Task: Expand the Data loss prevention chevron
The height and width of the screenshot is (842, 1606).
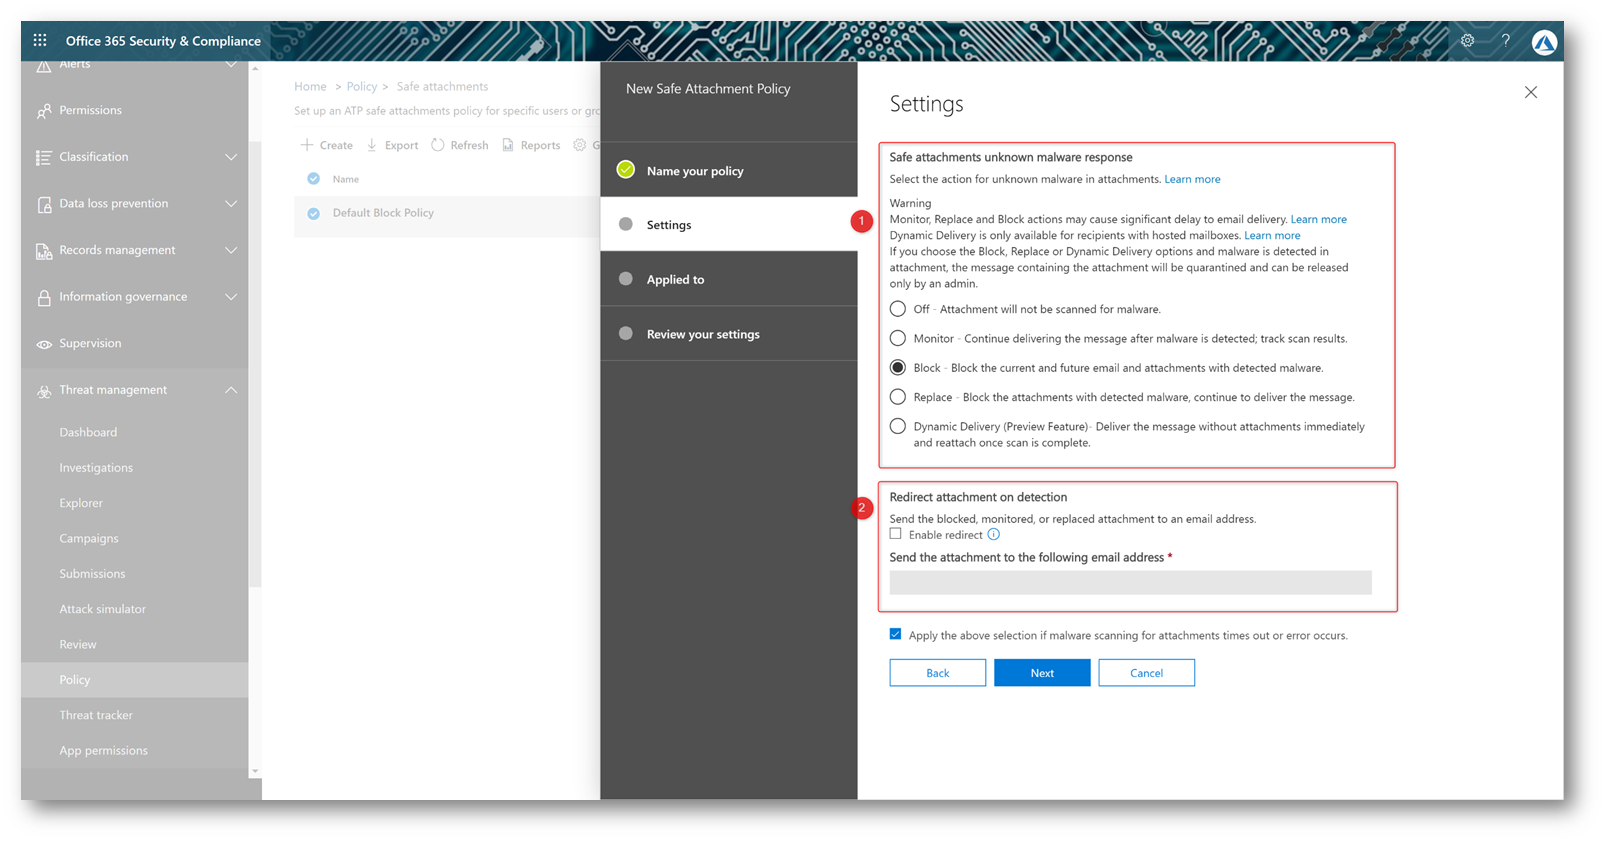Action: pyautogui.click(x=231, y=204)
